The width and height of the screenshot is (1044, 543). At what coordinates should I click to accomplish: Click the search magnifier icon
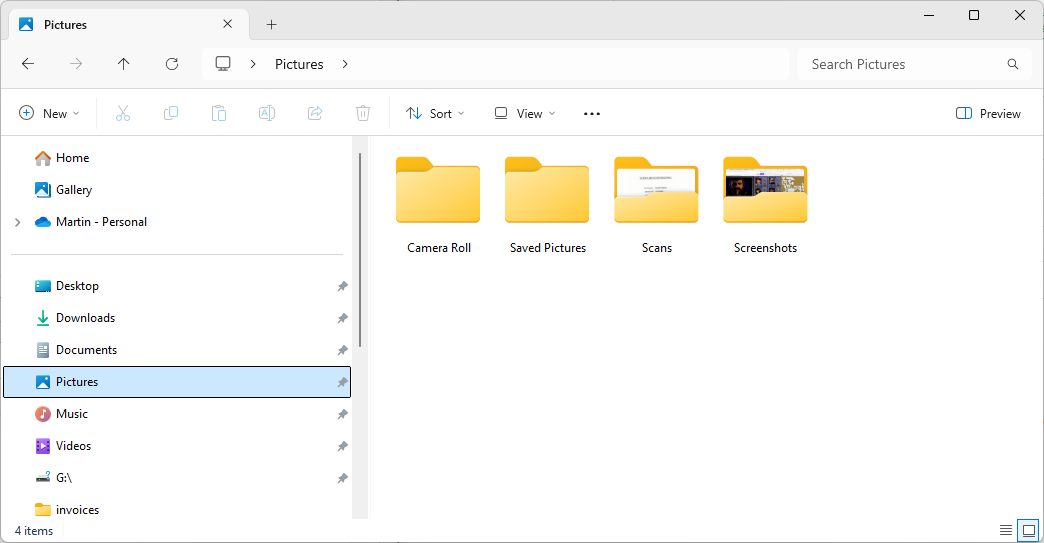point(1013,64)
